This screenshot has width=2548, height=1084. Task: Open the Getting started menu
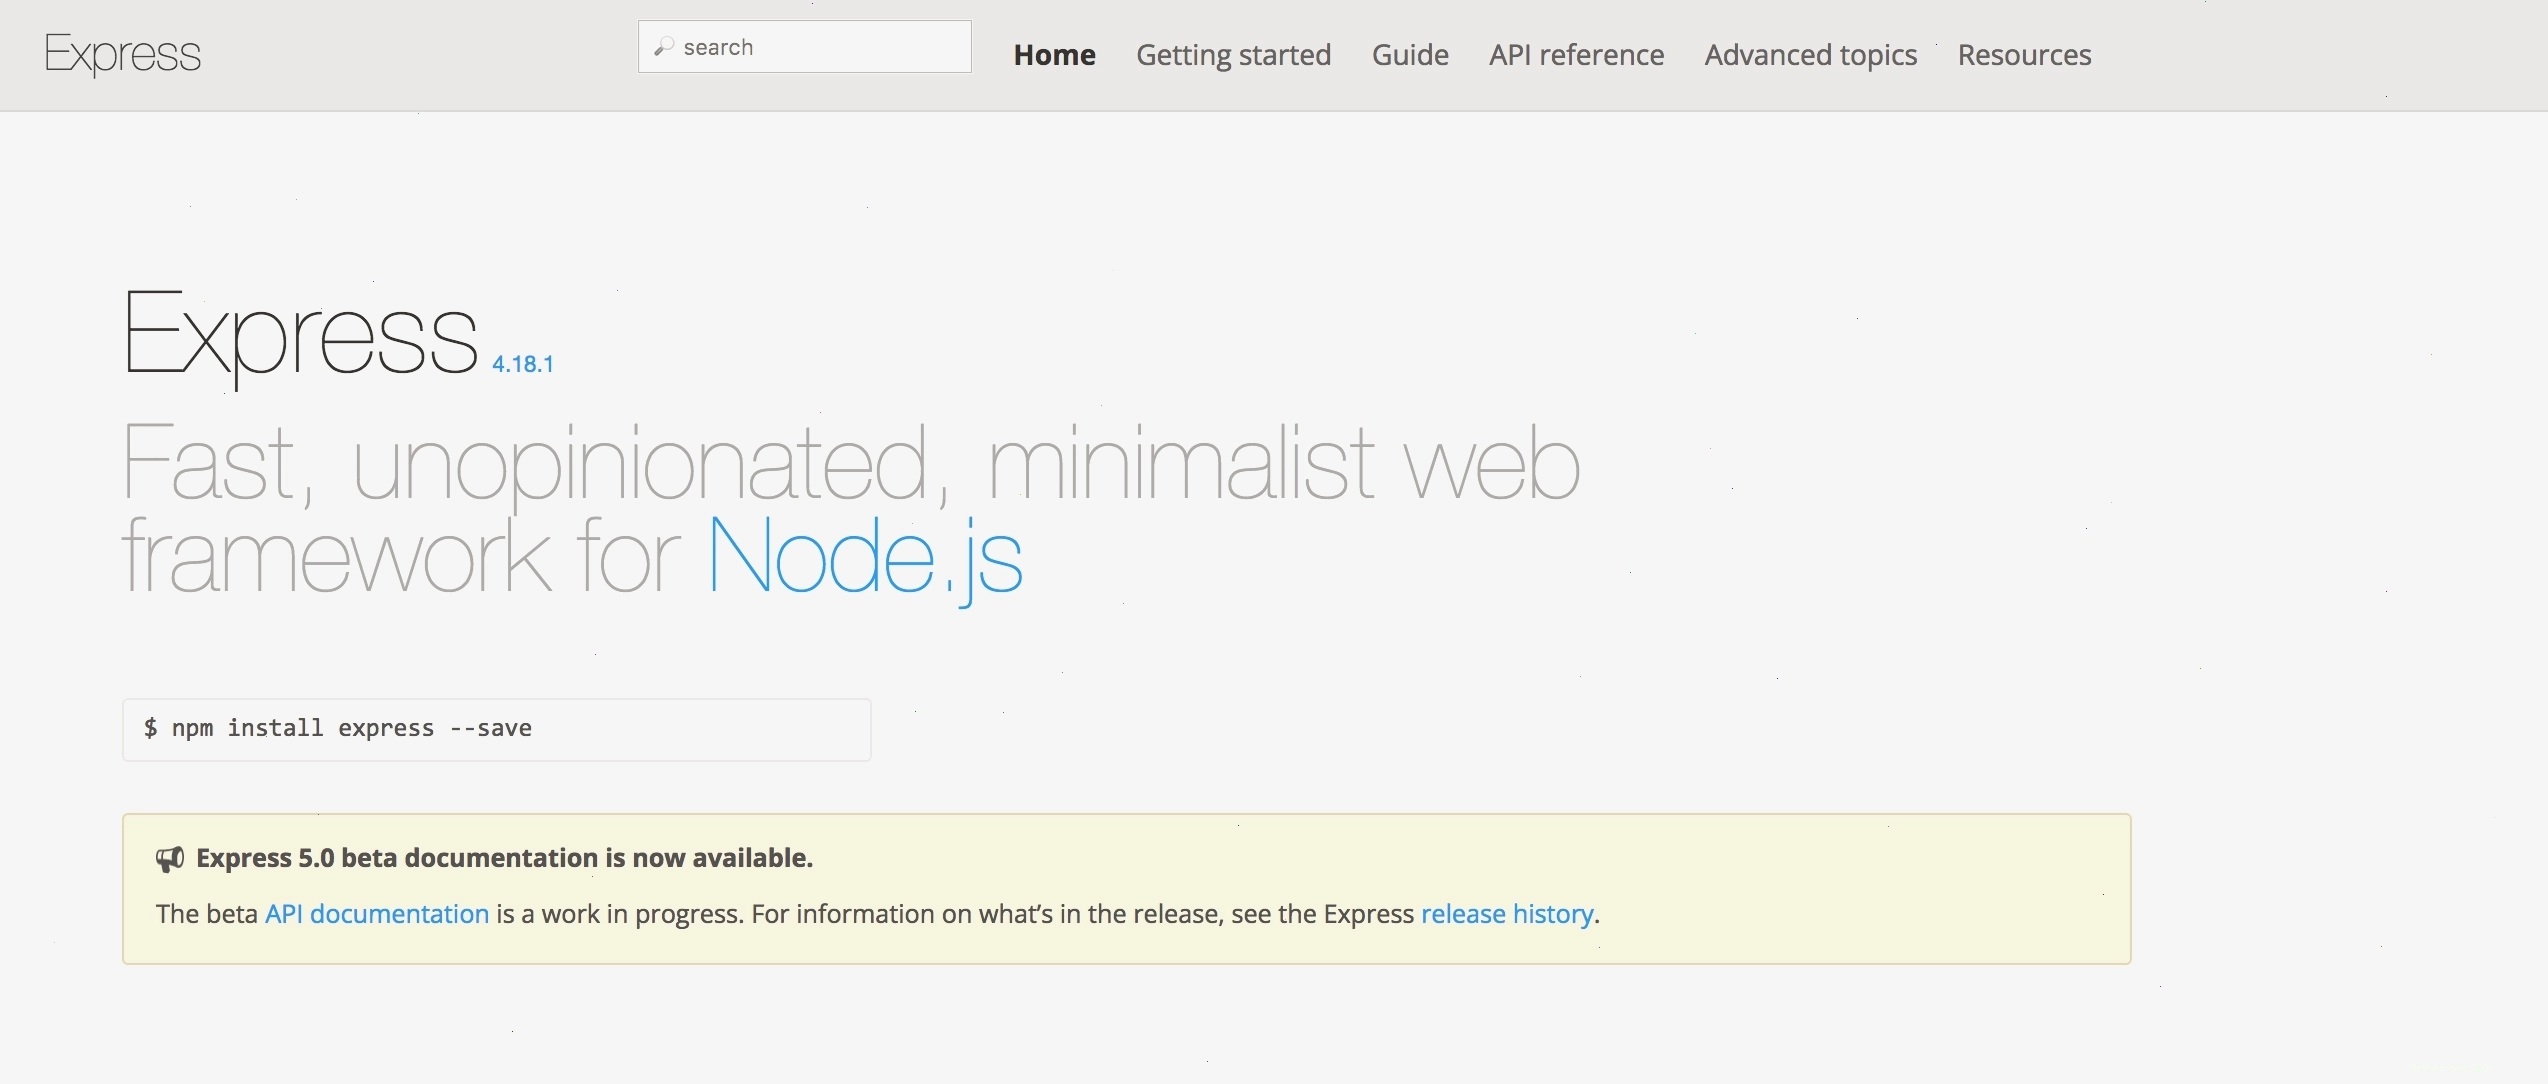coord(1233,55)
